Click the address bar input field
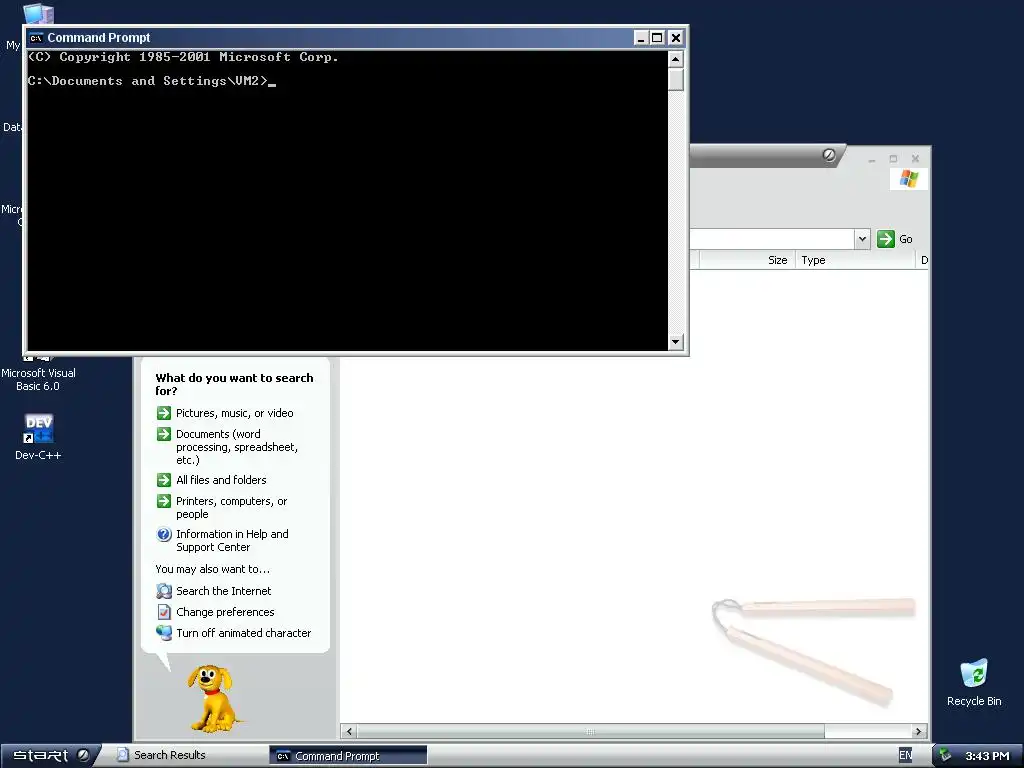 772,239
